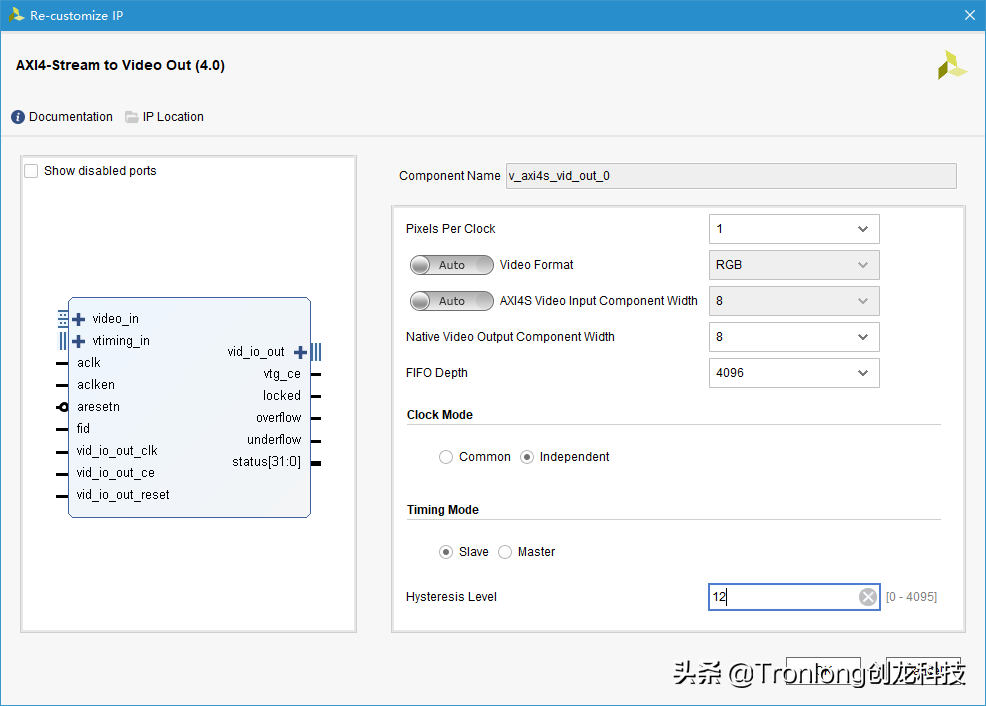Open the IP Documentation via the info icon
Image resolution: width=986 pixels, height=706 pixels.
pyautogui.click(x=17, y=116)
